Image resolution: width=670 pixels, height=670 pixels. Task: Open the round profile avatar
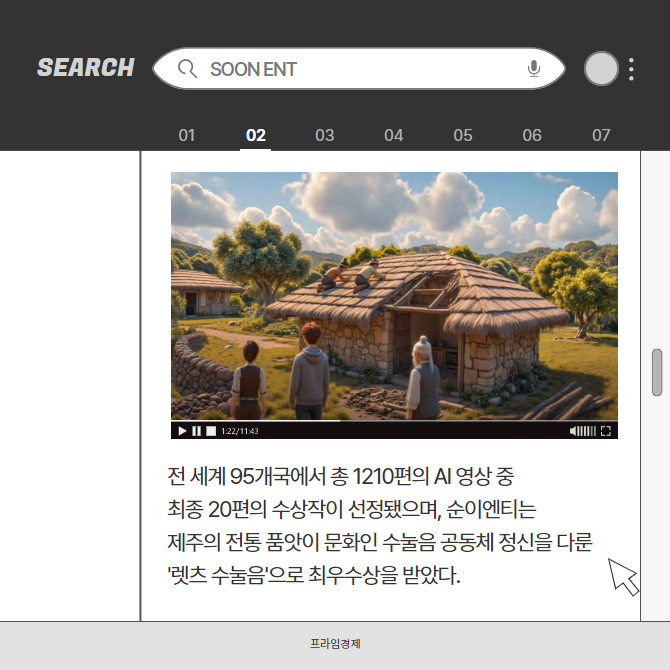click(x=601, y=68)
